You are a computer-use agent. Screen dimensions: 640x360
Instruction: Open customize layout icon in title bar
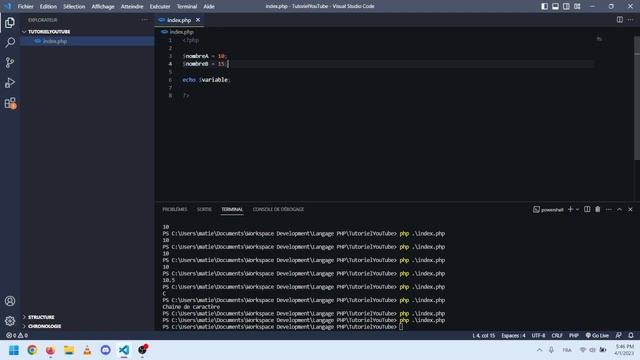[x=577, y=6]
